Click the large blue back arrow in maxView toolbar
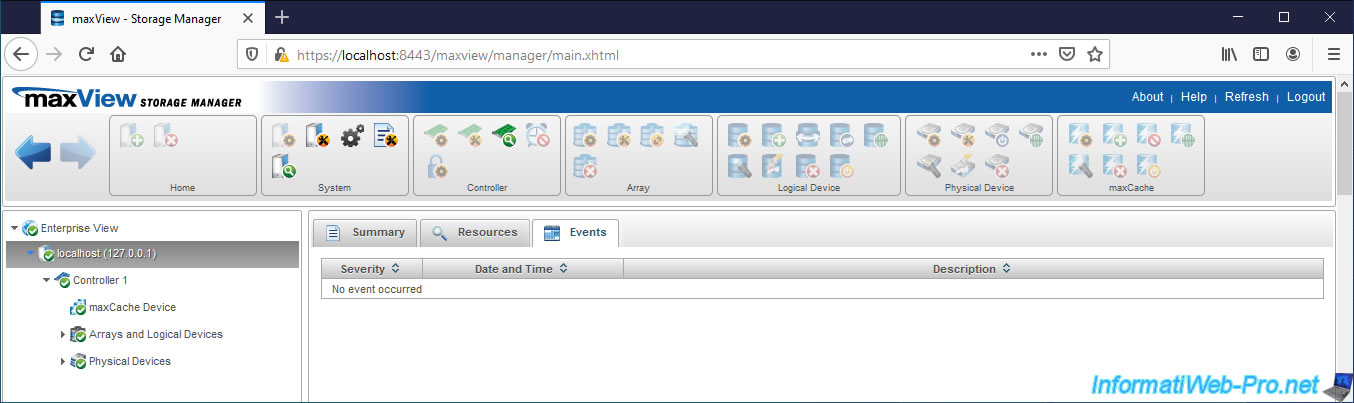Screen dimensions: 1354x403 [x=33, y=153]
